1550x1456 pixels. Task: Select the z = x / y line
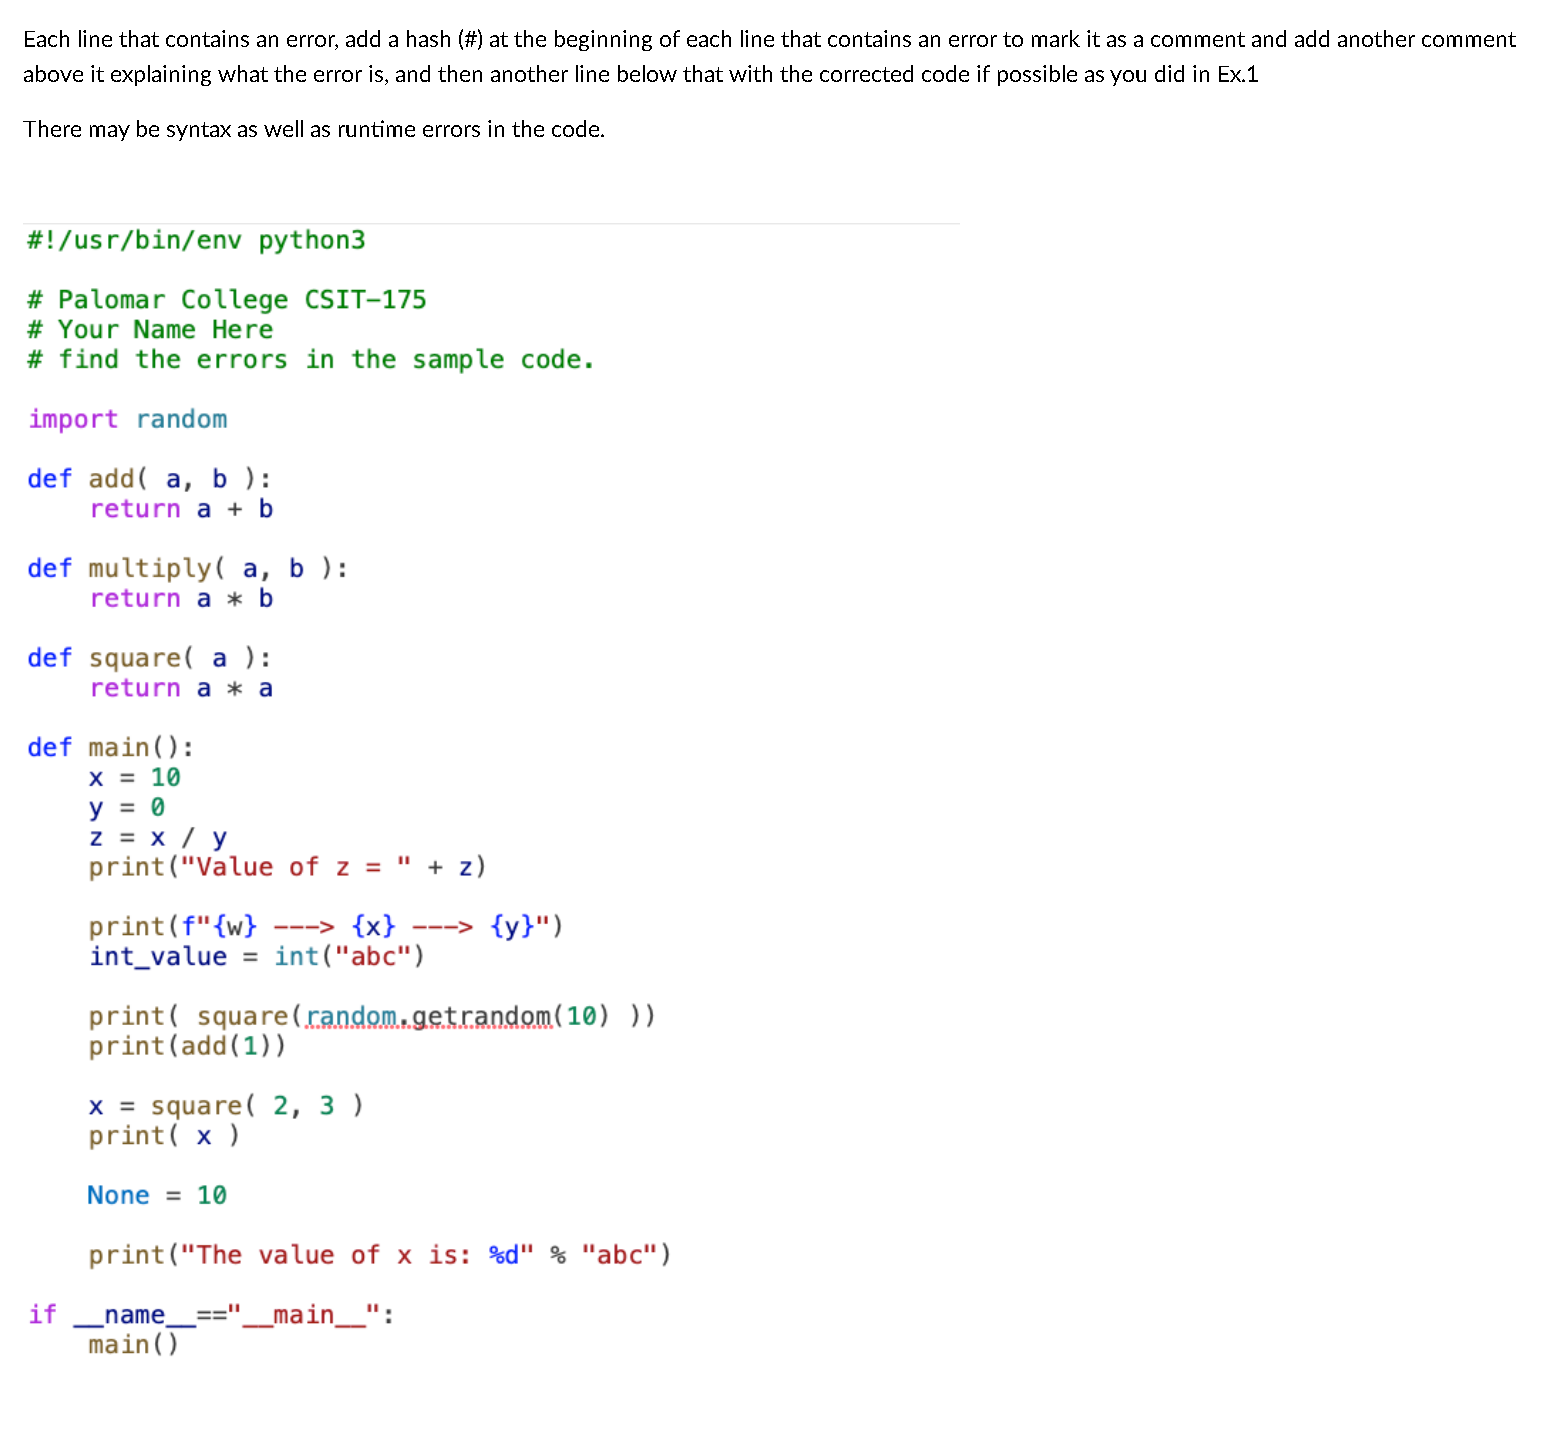click(x=156, y=837)
